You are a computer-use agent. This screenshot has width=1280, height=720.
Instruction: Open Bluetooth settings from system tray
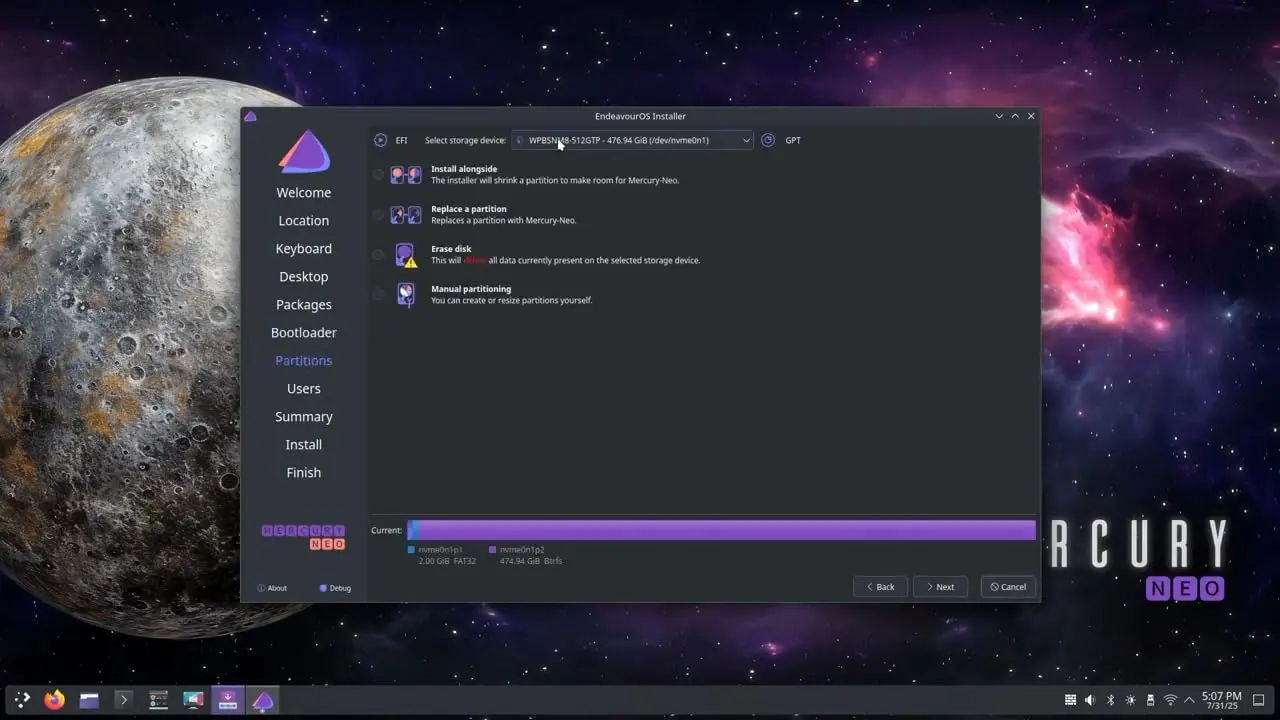point(1110,700)
